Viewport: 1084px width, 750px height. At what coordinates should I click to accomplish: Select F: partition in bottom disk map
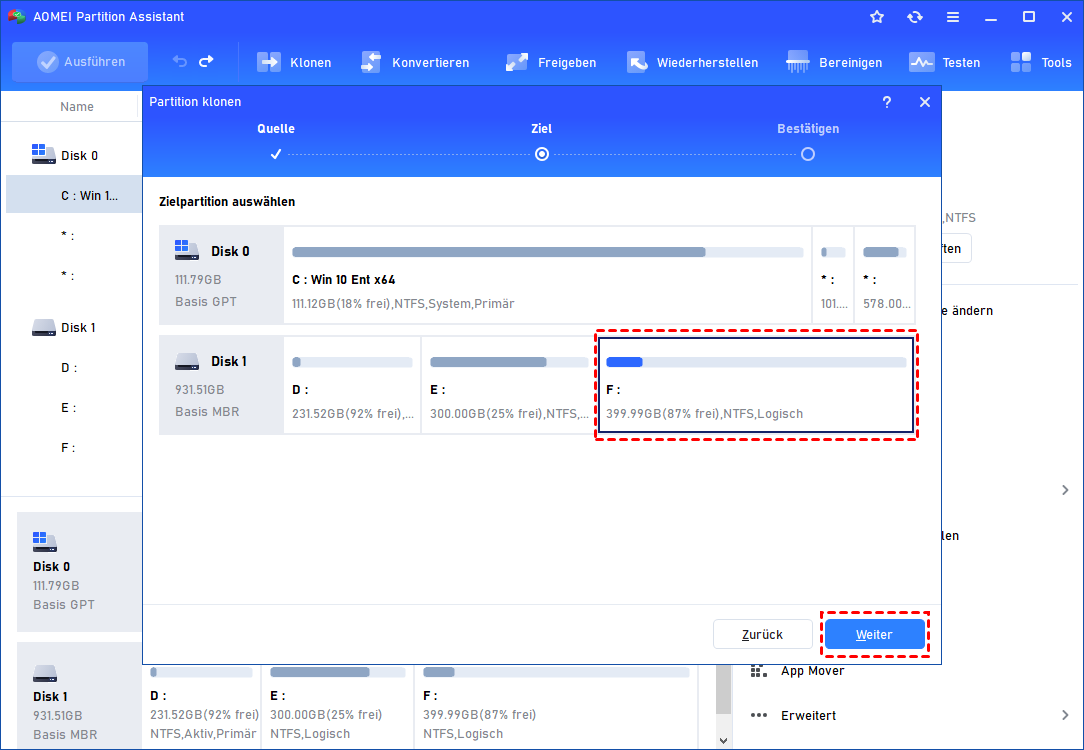pyautogui.click(x=557, y=704)
